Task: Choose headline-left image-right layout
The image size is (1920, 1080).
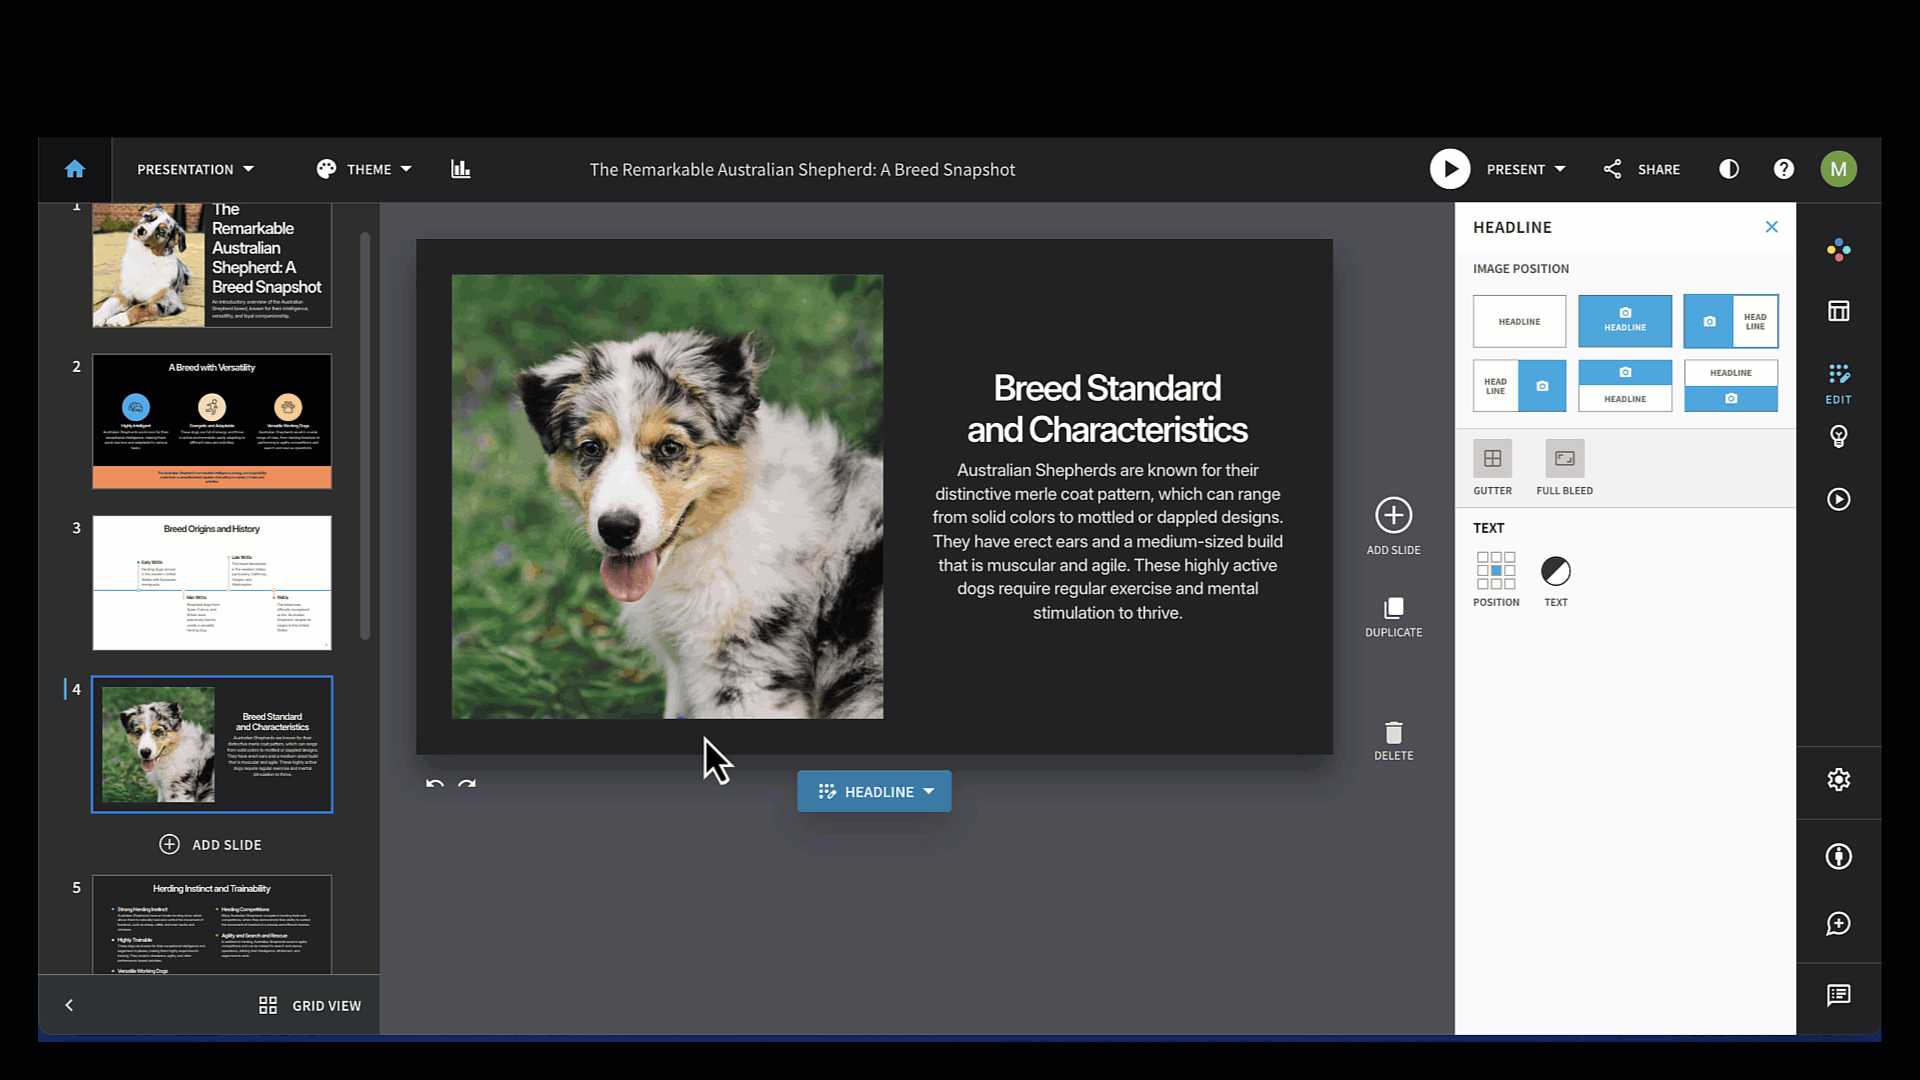Action: point(1519,386)
